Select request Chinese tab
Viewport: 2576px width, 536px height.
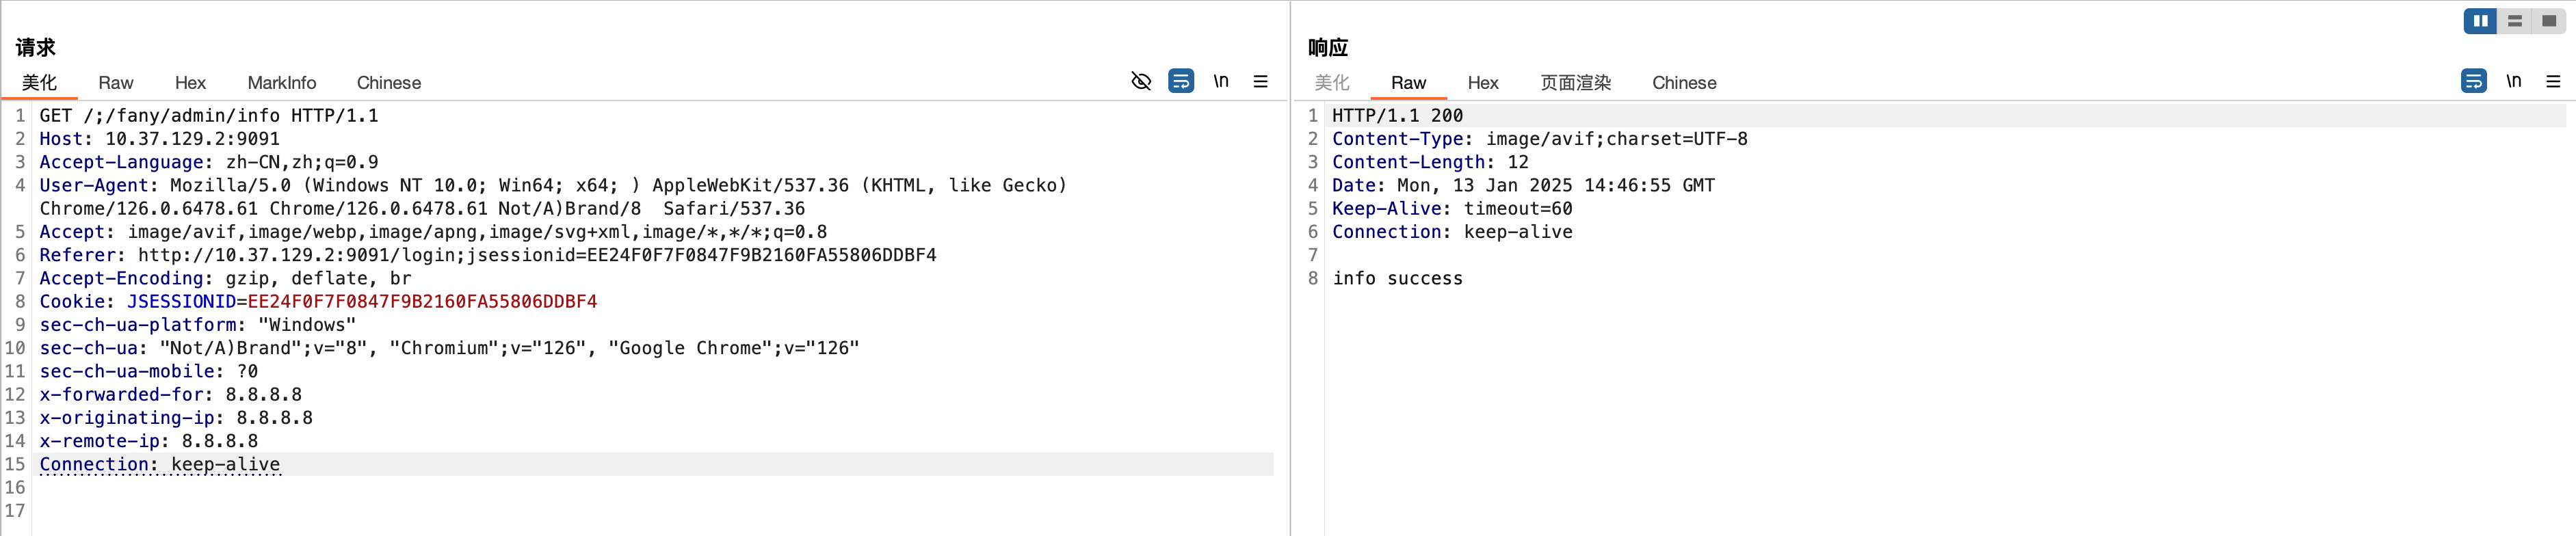(x=388, y=83)
